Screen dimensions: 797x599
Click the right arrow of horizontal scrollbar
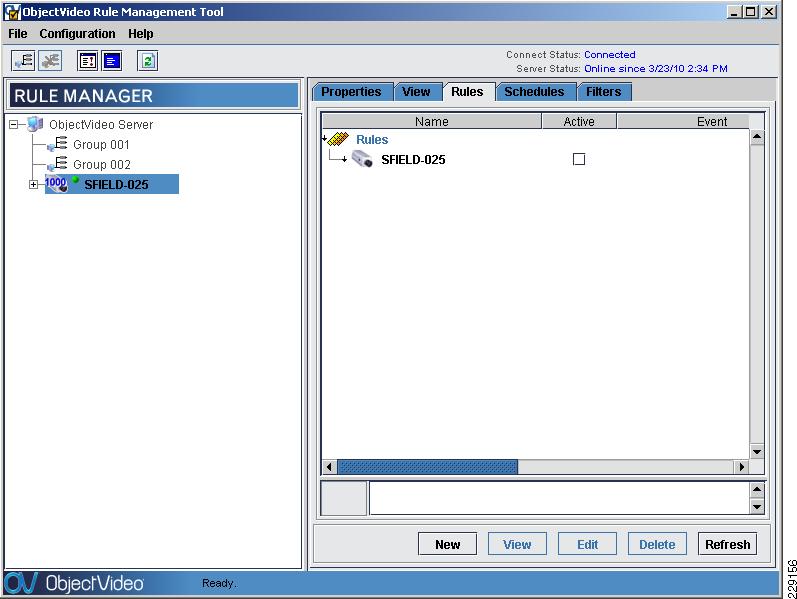(x=742, y=467)
